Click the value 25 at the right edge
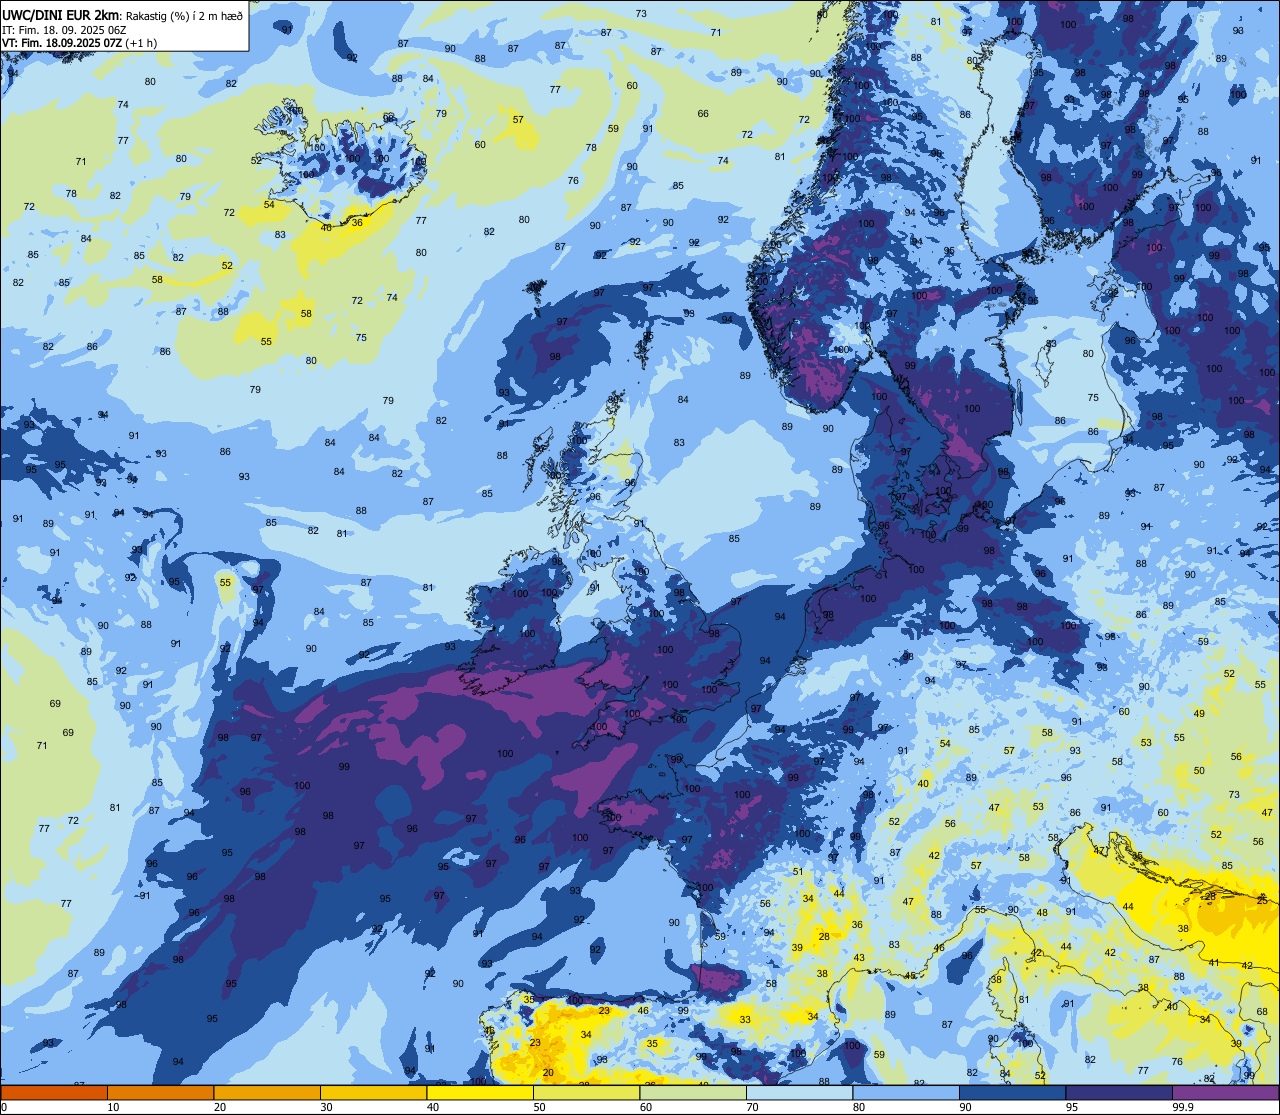1280x1115 pixels. click(1262, 901)
